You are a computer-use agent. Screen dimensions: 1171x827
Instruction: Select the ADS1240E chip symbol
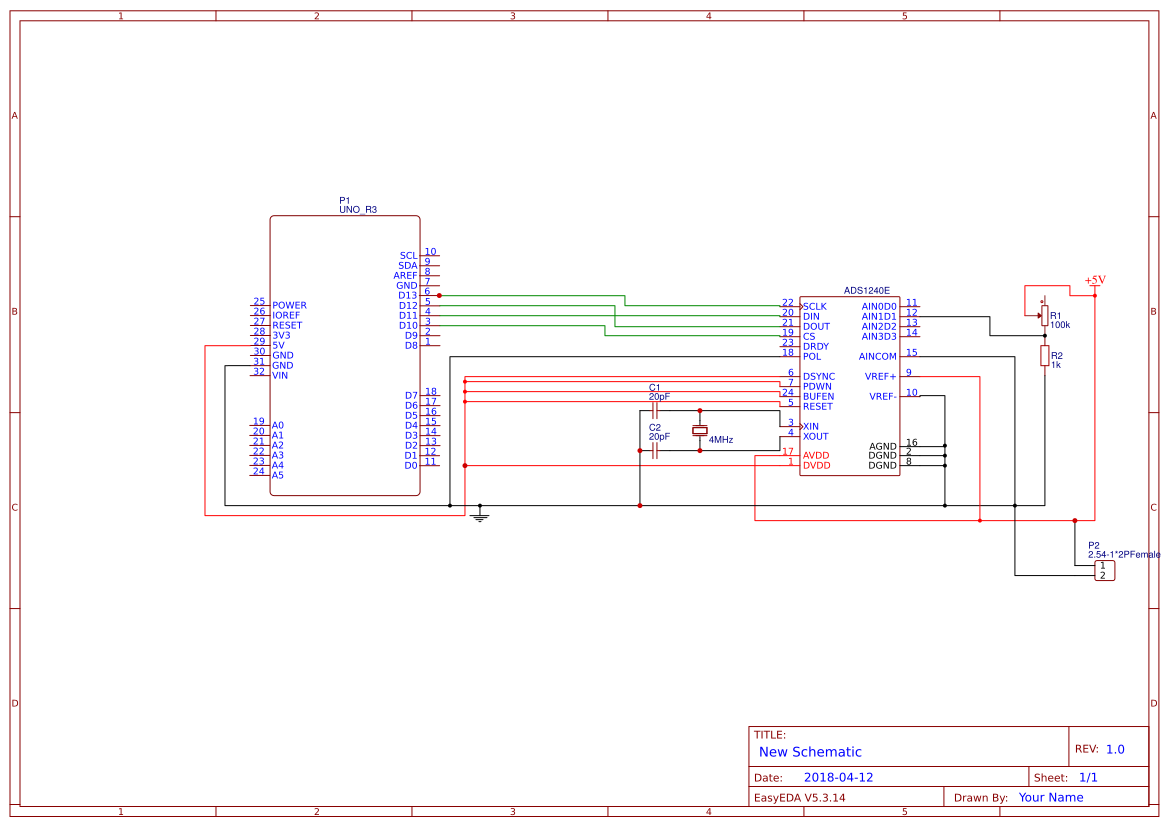(850, 385)
